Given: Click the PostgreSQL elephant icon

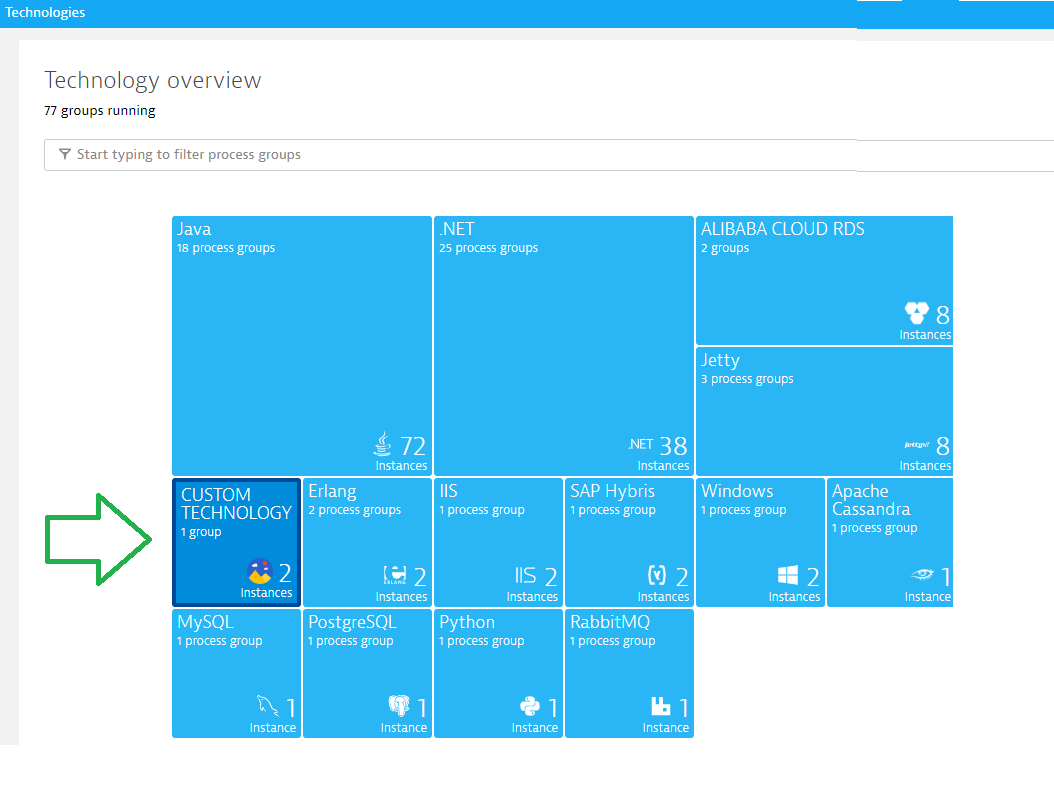Looking at the screenshot, I should tap(399, 706).
